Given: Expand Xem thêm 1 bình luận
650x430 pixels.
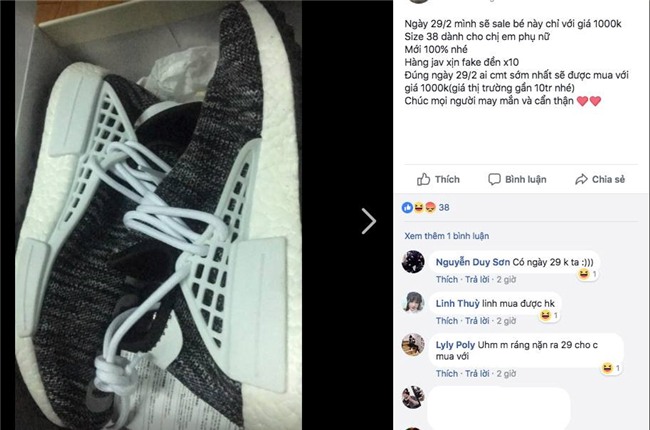Looking at the screenshot, I should (446, 236).
